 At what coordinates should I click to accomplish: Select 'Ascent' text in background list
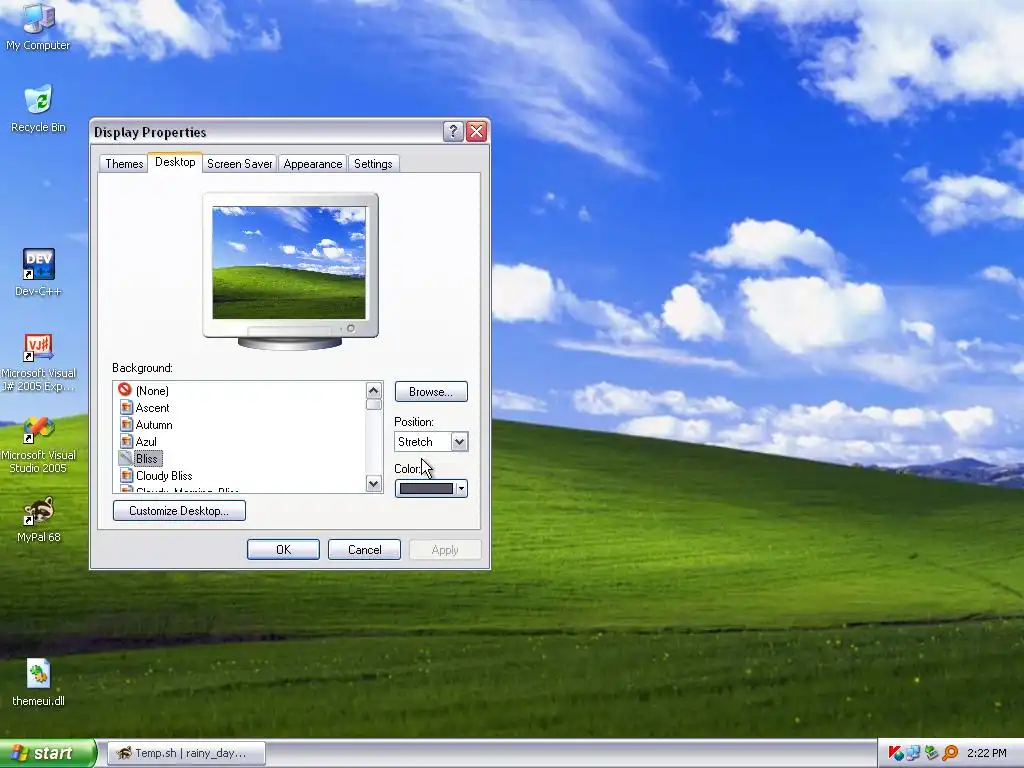click(152, 408)
